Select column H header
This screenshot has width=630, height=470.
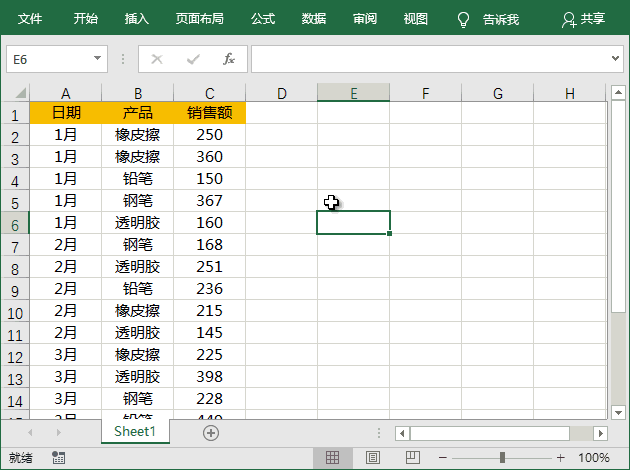(x=570, y=93)
